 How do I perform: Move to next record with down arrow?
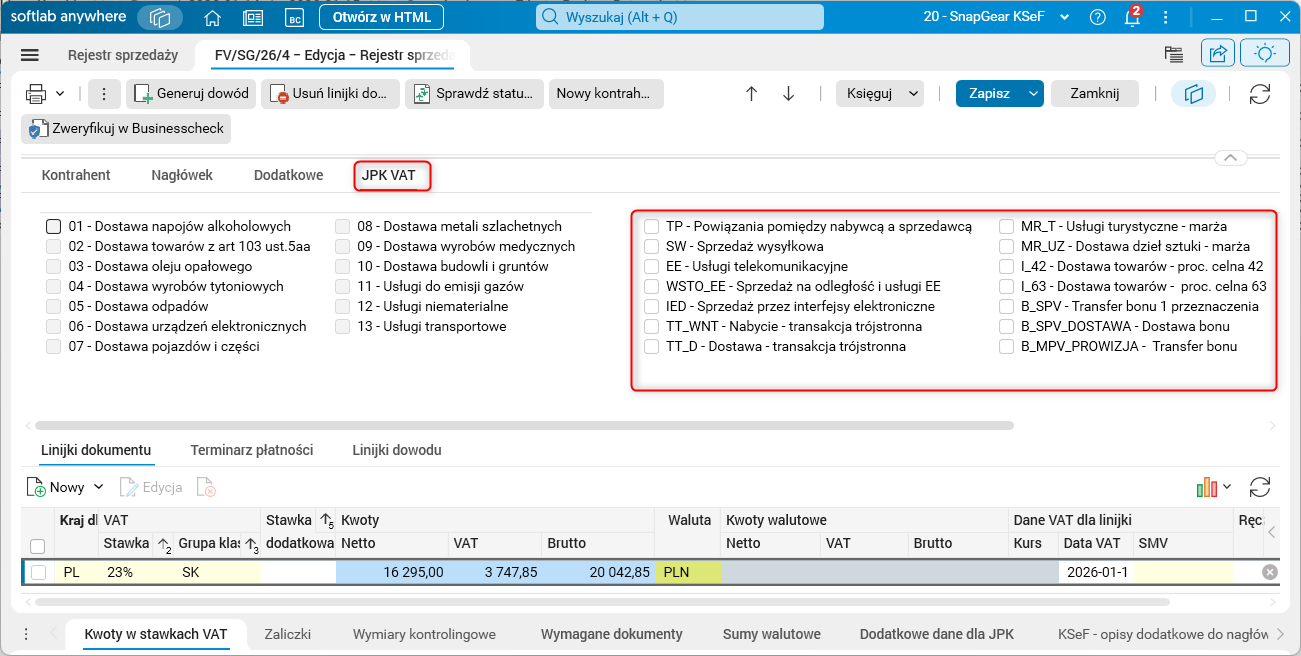click(x=788, y=94)
